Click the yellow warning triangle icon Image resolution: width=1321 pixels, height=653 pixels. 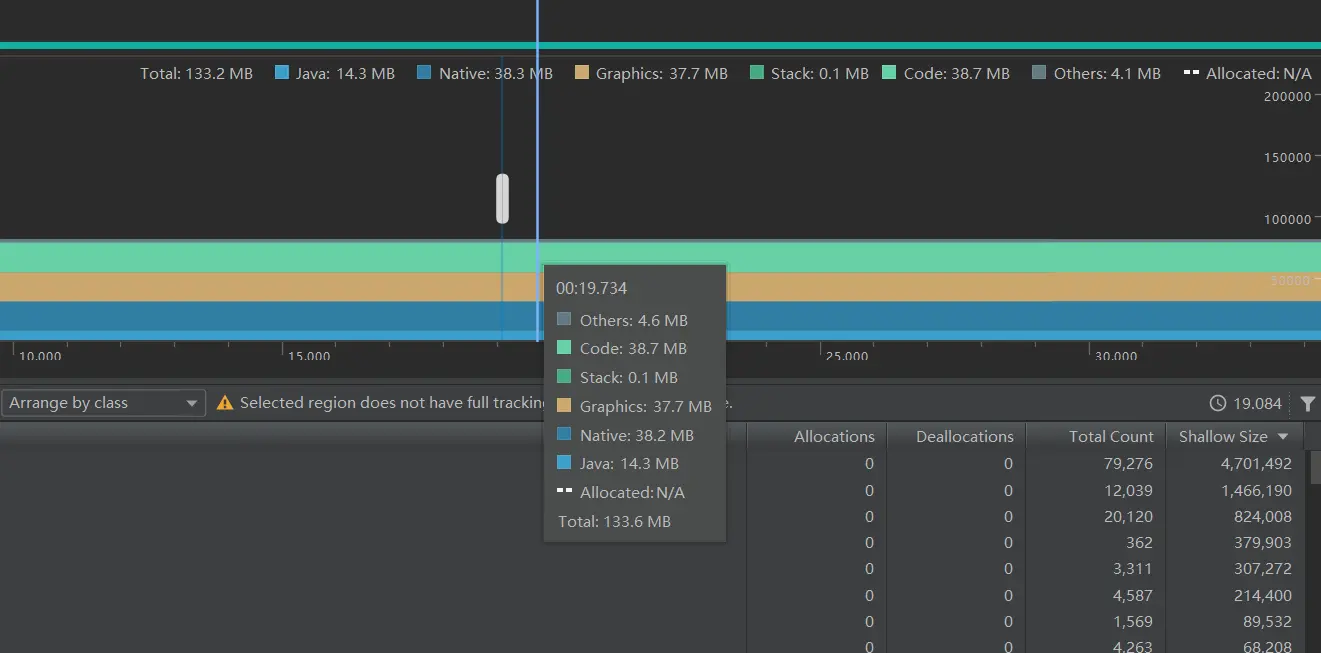click(x=225, y=403)
